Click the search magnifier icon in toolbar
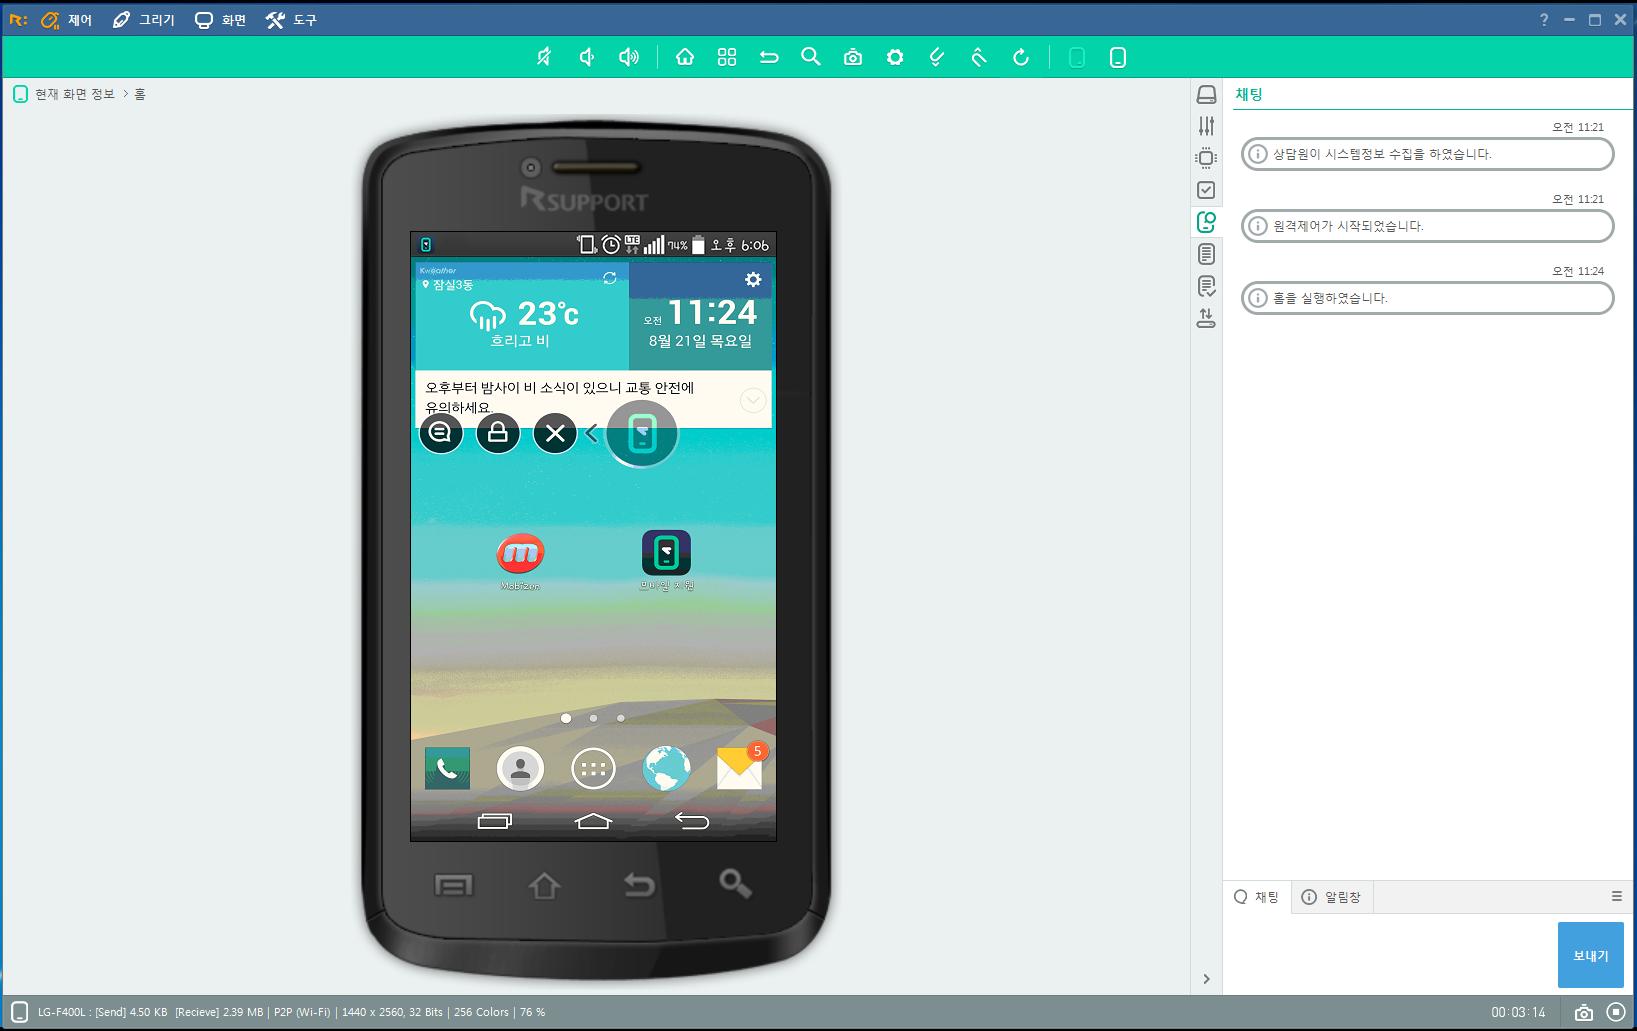1637x1031 pixels. [811, 57]
